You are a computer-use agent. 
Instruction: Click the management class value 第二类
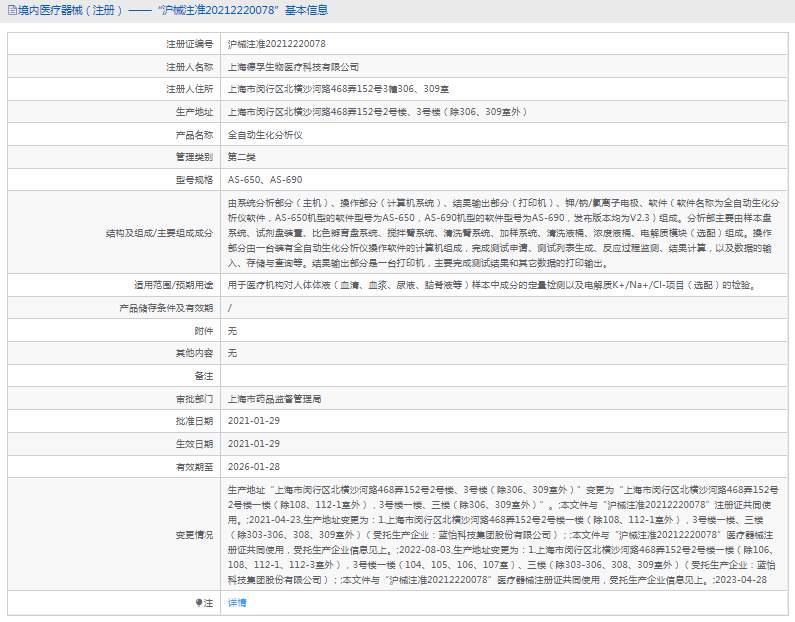pyautogui.click(x=241, y=157)
